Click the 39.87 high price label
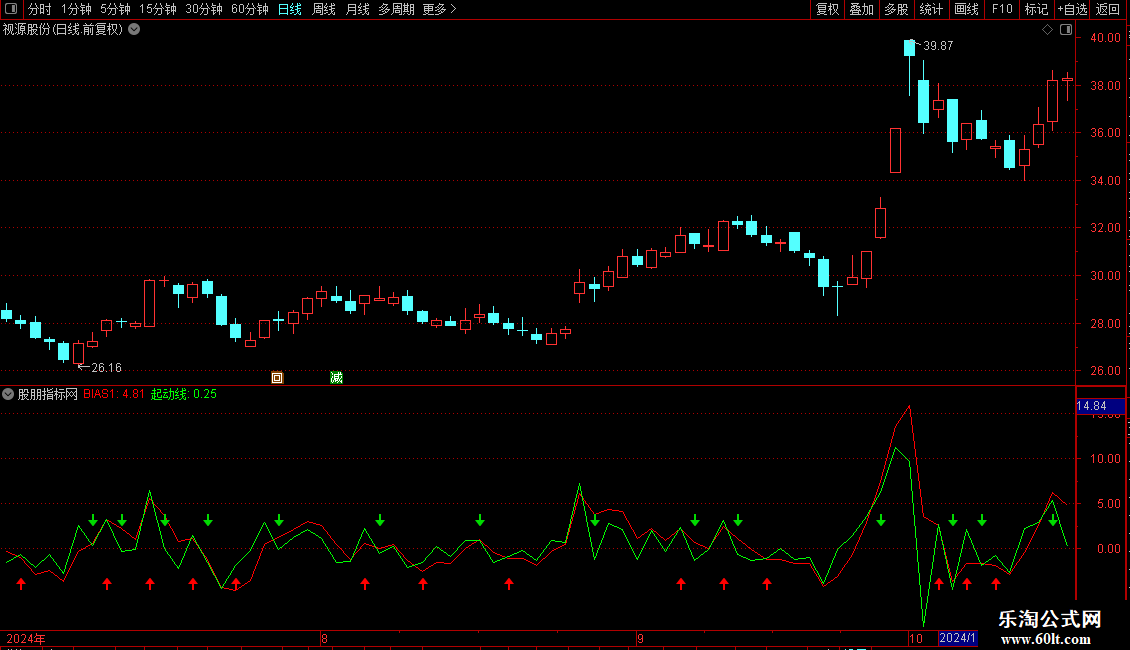Screen dimensions: 1130x650 click(x=938, y=45)
